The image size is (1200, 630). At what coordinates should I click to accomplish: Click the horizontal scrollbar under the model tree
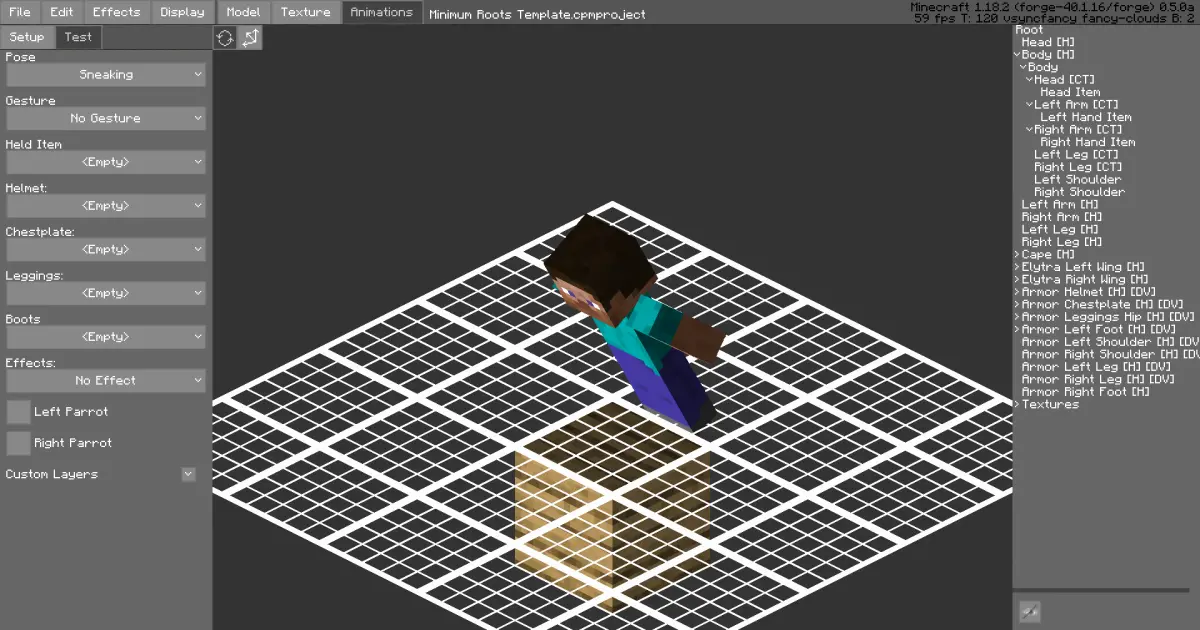(1100, 590)
